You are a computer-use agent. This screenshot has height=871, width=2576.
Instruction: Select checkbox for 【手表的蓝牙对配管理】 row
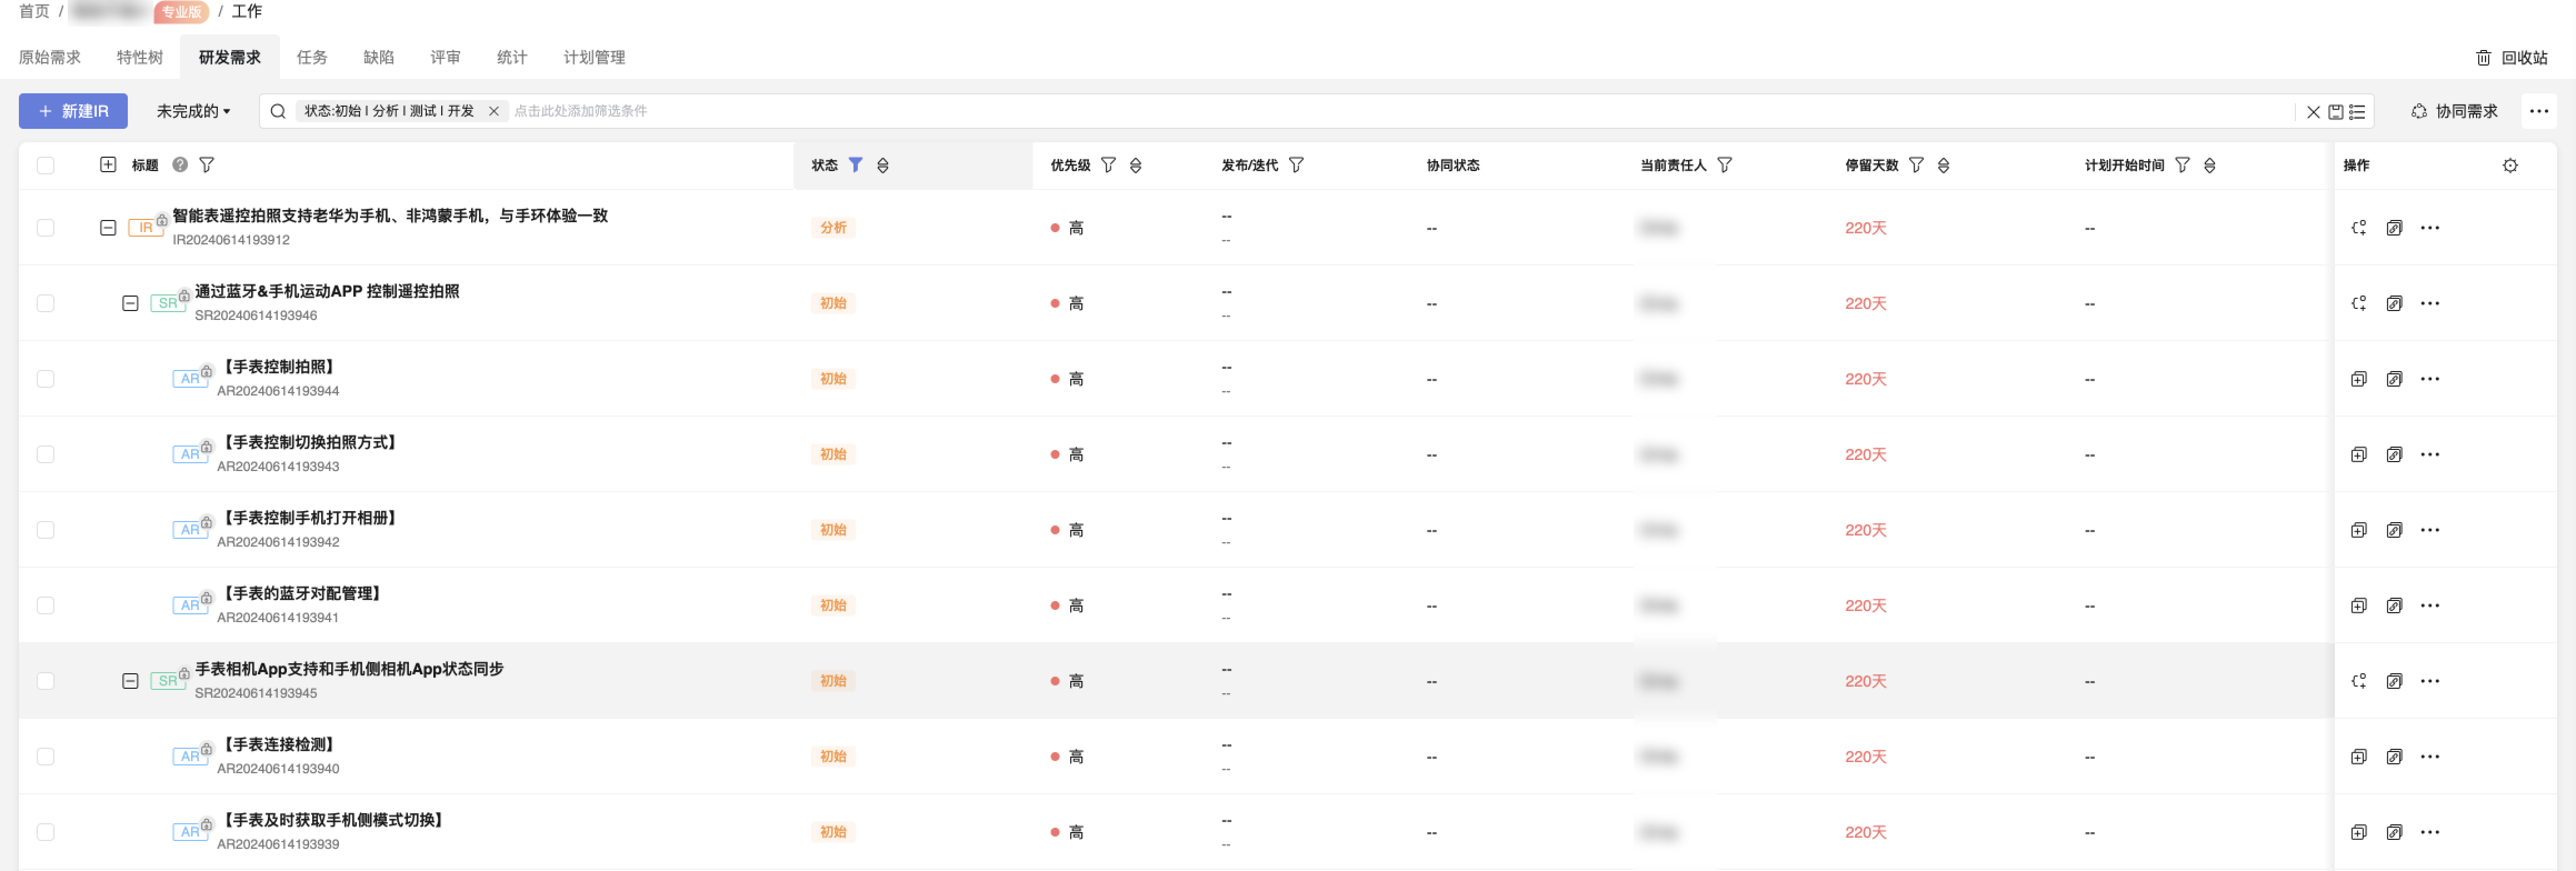[x=45, y=605]
